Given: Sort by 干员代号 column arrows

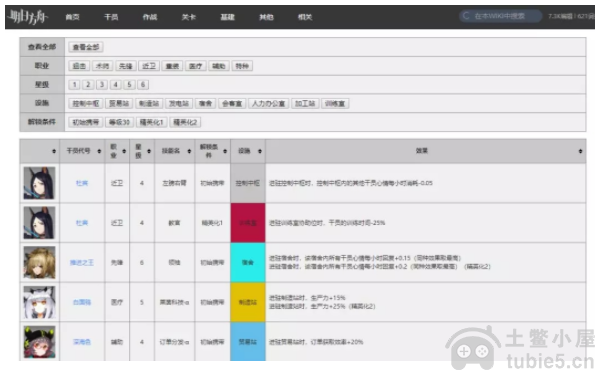Looking at the screenshot, I should (x=99, y=151).
